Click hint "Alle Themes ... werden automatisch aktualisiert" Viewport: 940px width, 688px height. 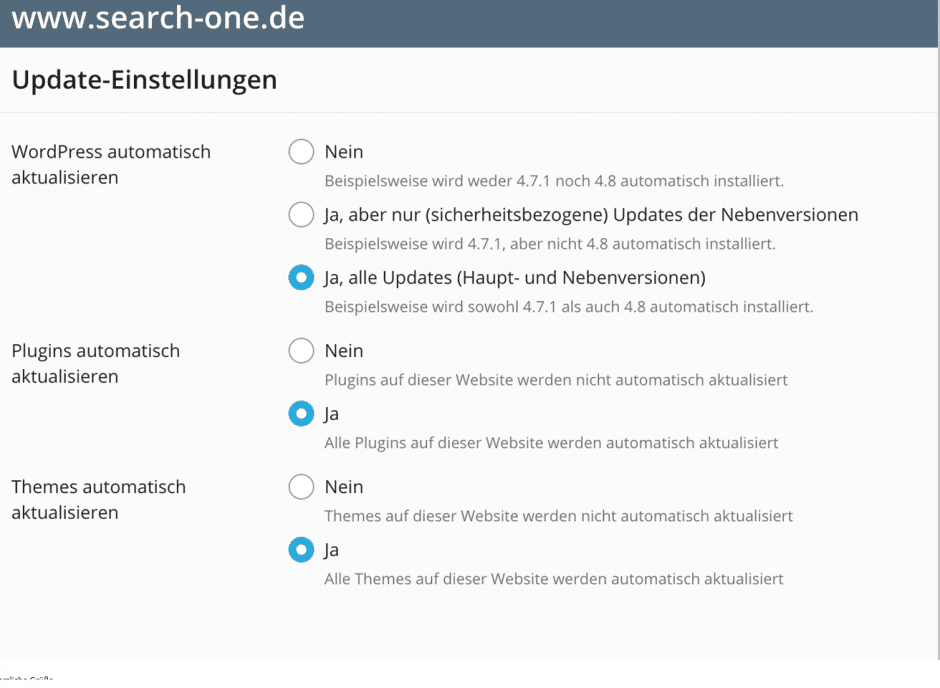554,578
